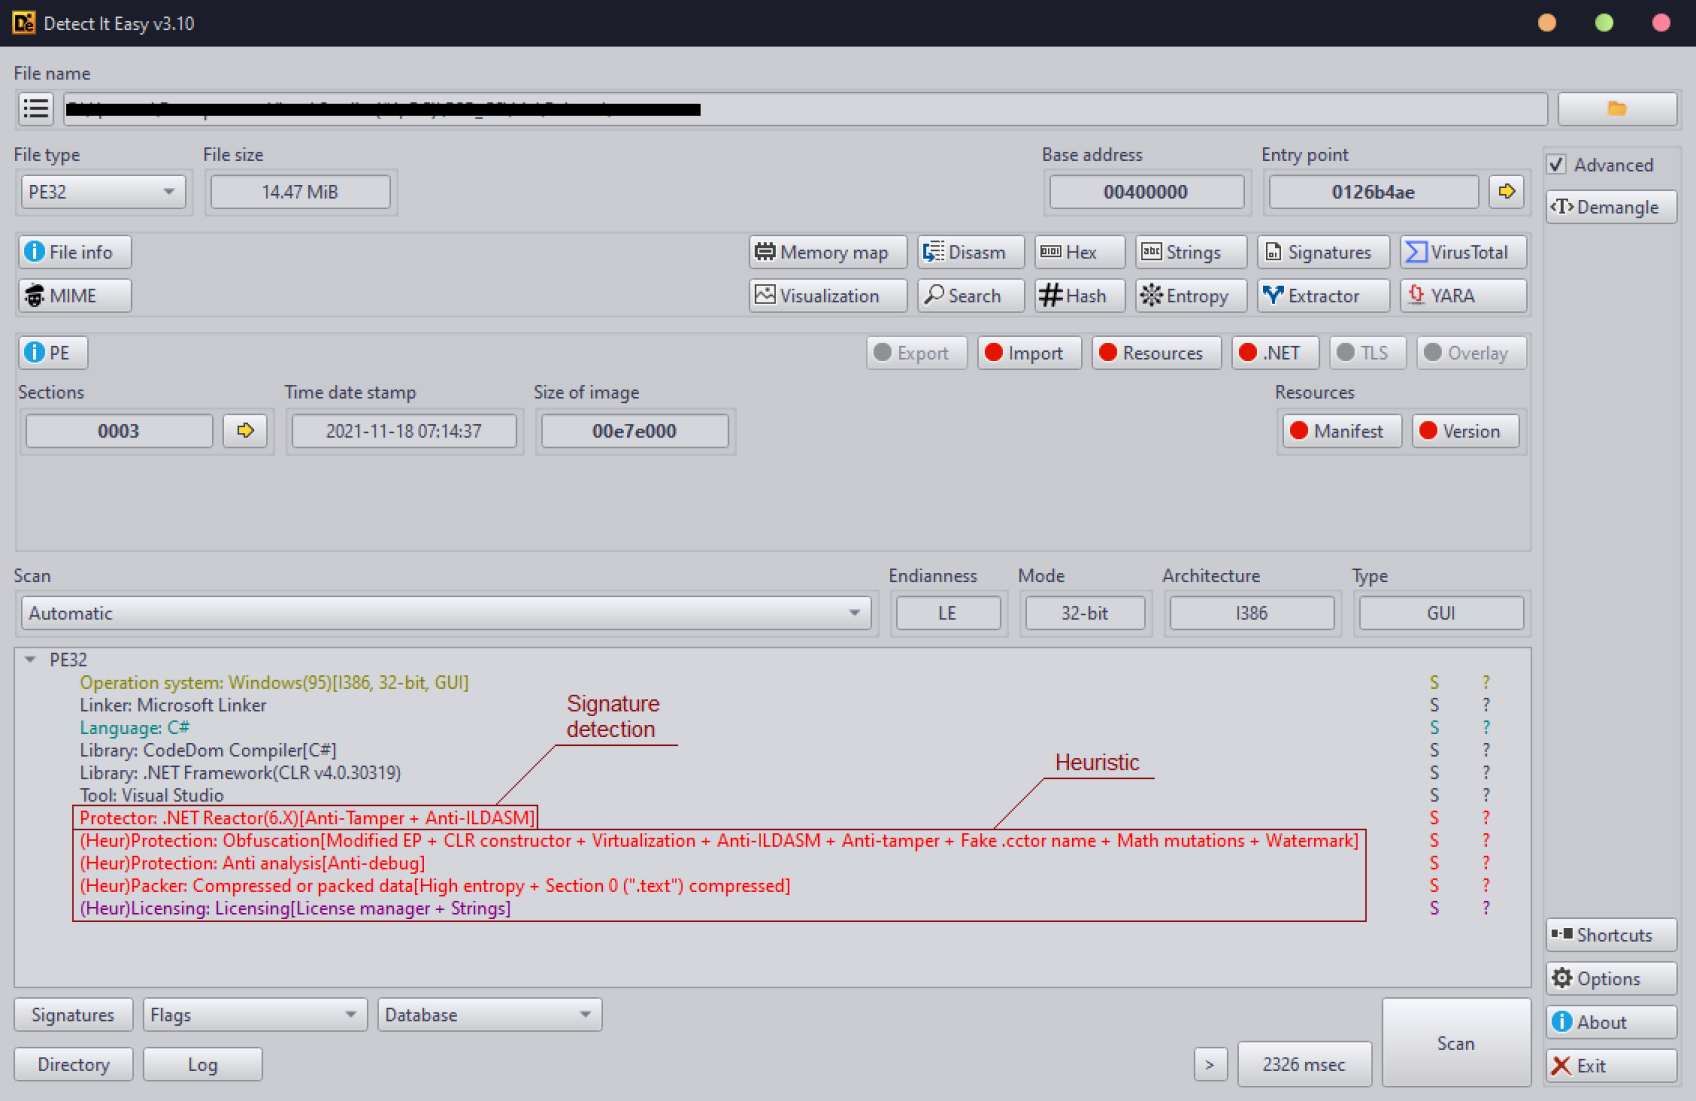1696x1101 pixels.
Task: Open the Memory map view
Action: (x=826, y=252)
